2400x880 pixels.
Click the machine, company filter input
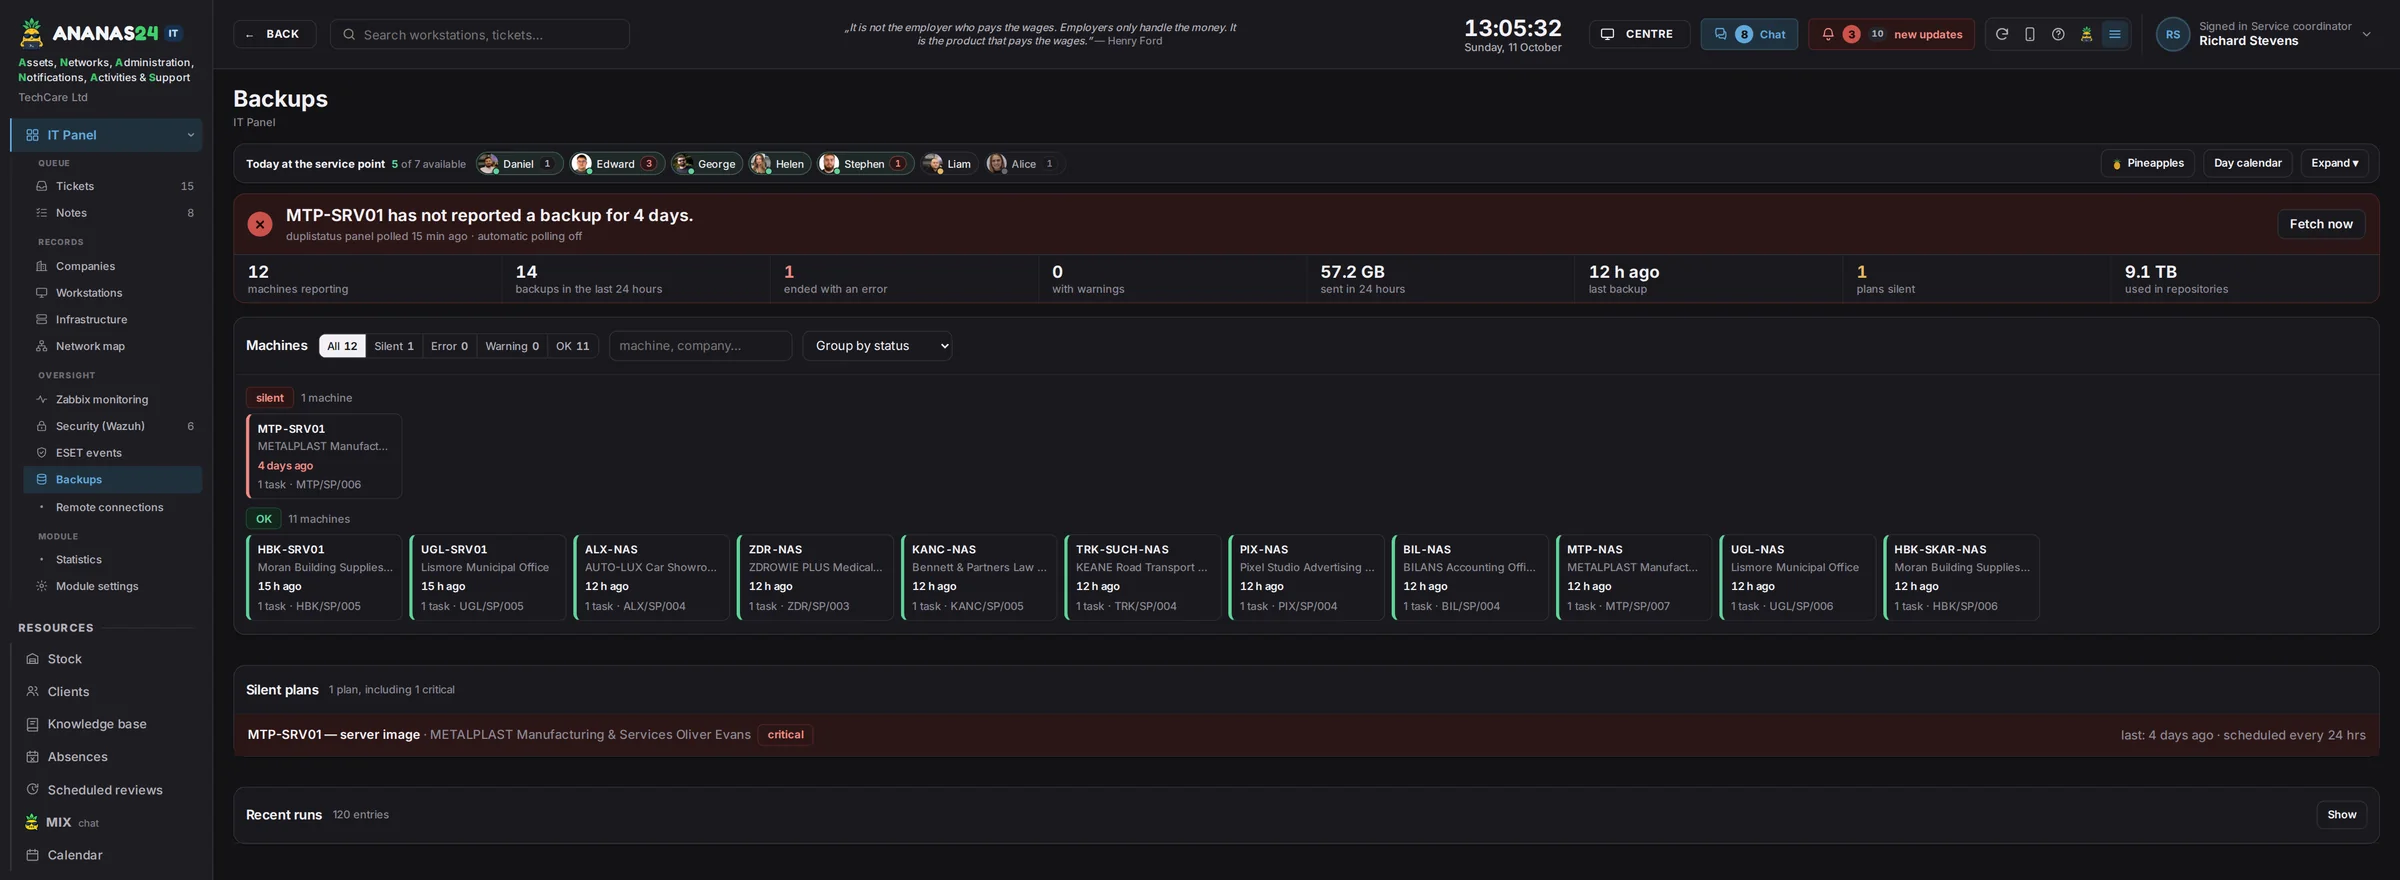click(x=700, y=346)
